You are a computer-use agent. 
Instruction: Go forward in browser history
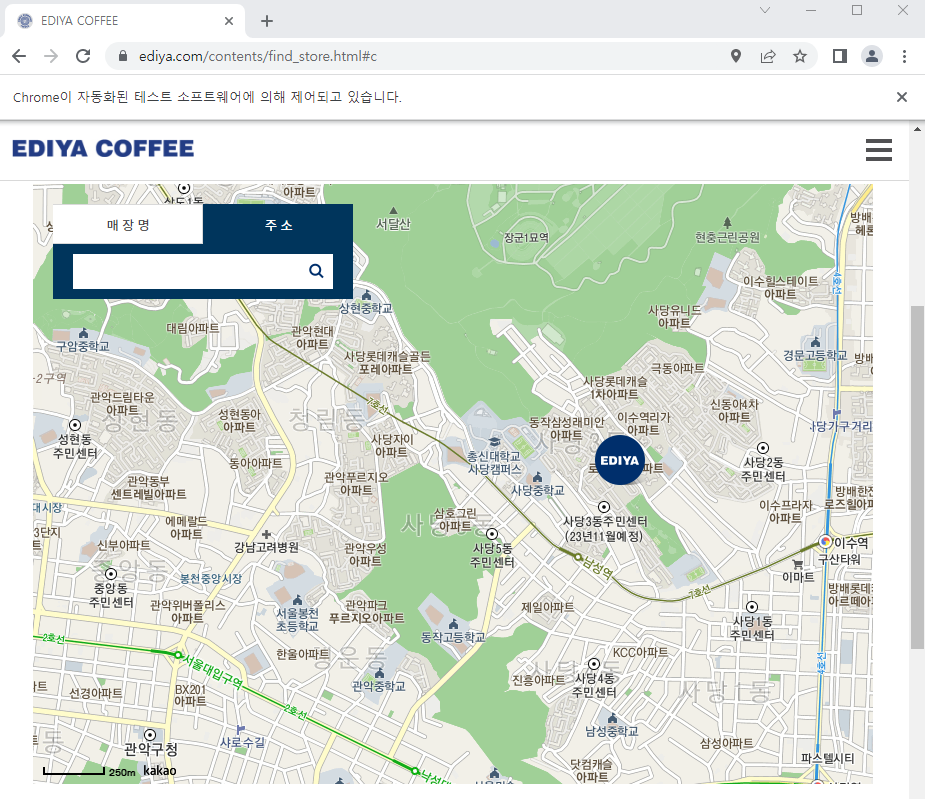pyautogui.click(x=51, y=56)
